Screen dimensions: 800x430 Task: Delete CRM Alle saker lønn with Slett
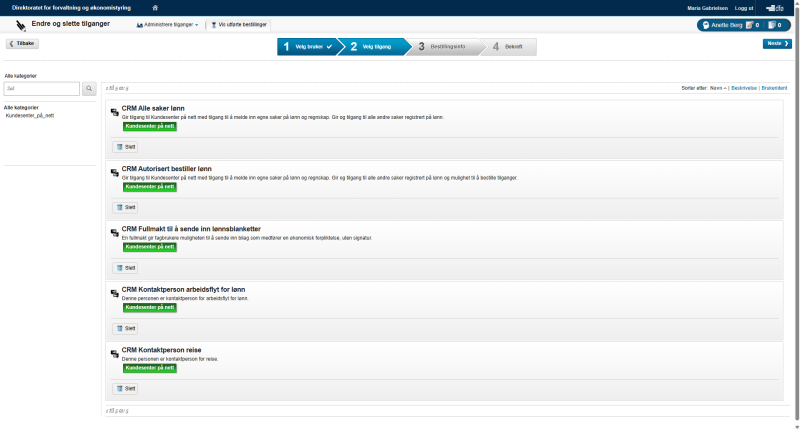pos(125,147)
